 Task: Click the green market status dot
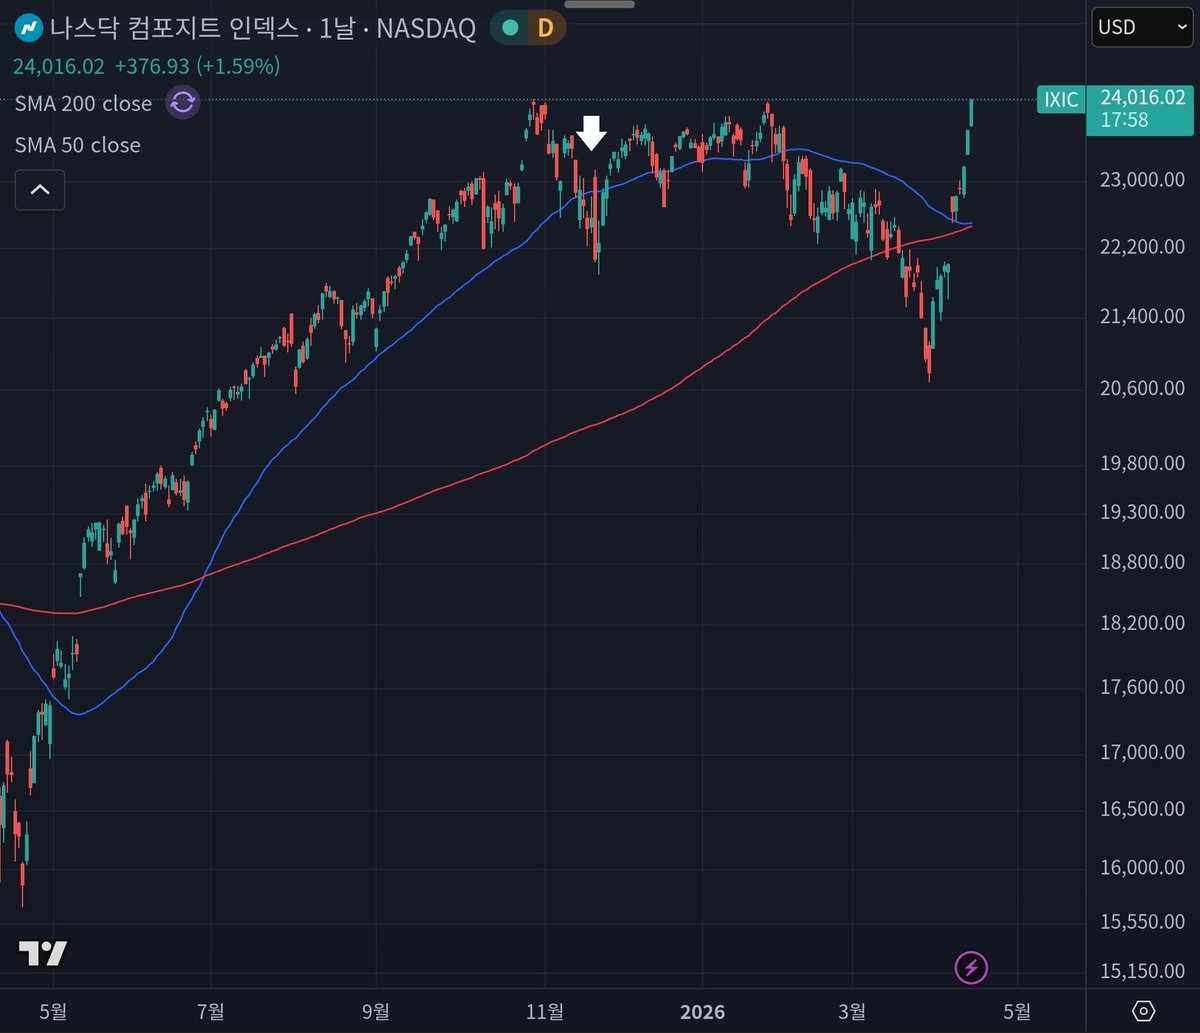[510, 28]
